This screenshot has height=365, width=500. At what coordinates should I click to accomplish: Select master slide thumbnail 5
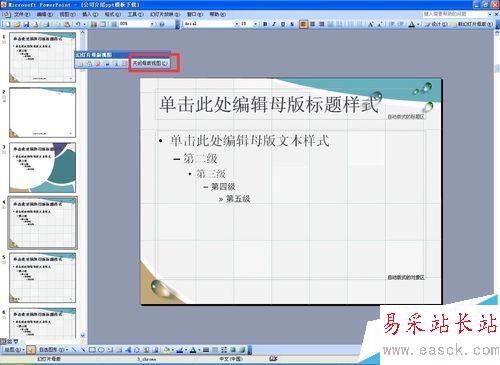pos(42,278)
